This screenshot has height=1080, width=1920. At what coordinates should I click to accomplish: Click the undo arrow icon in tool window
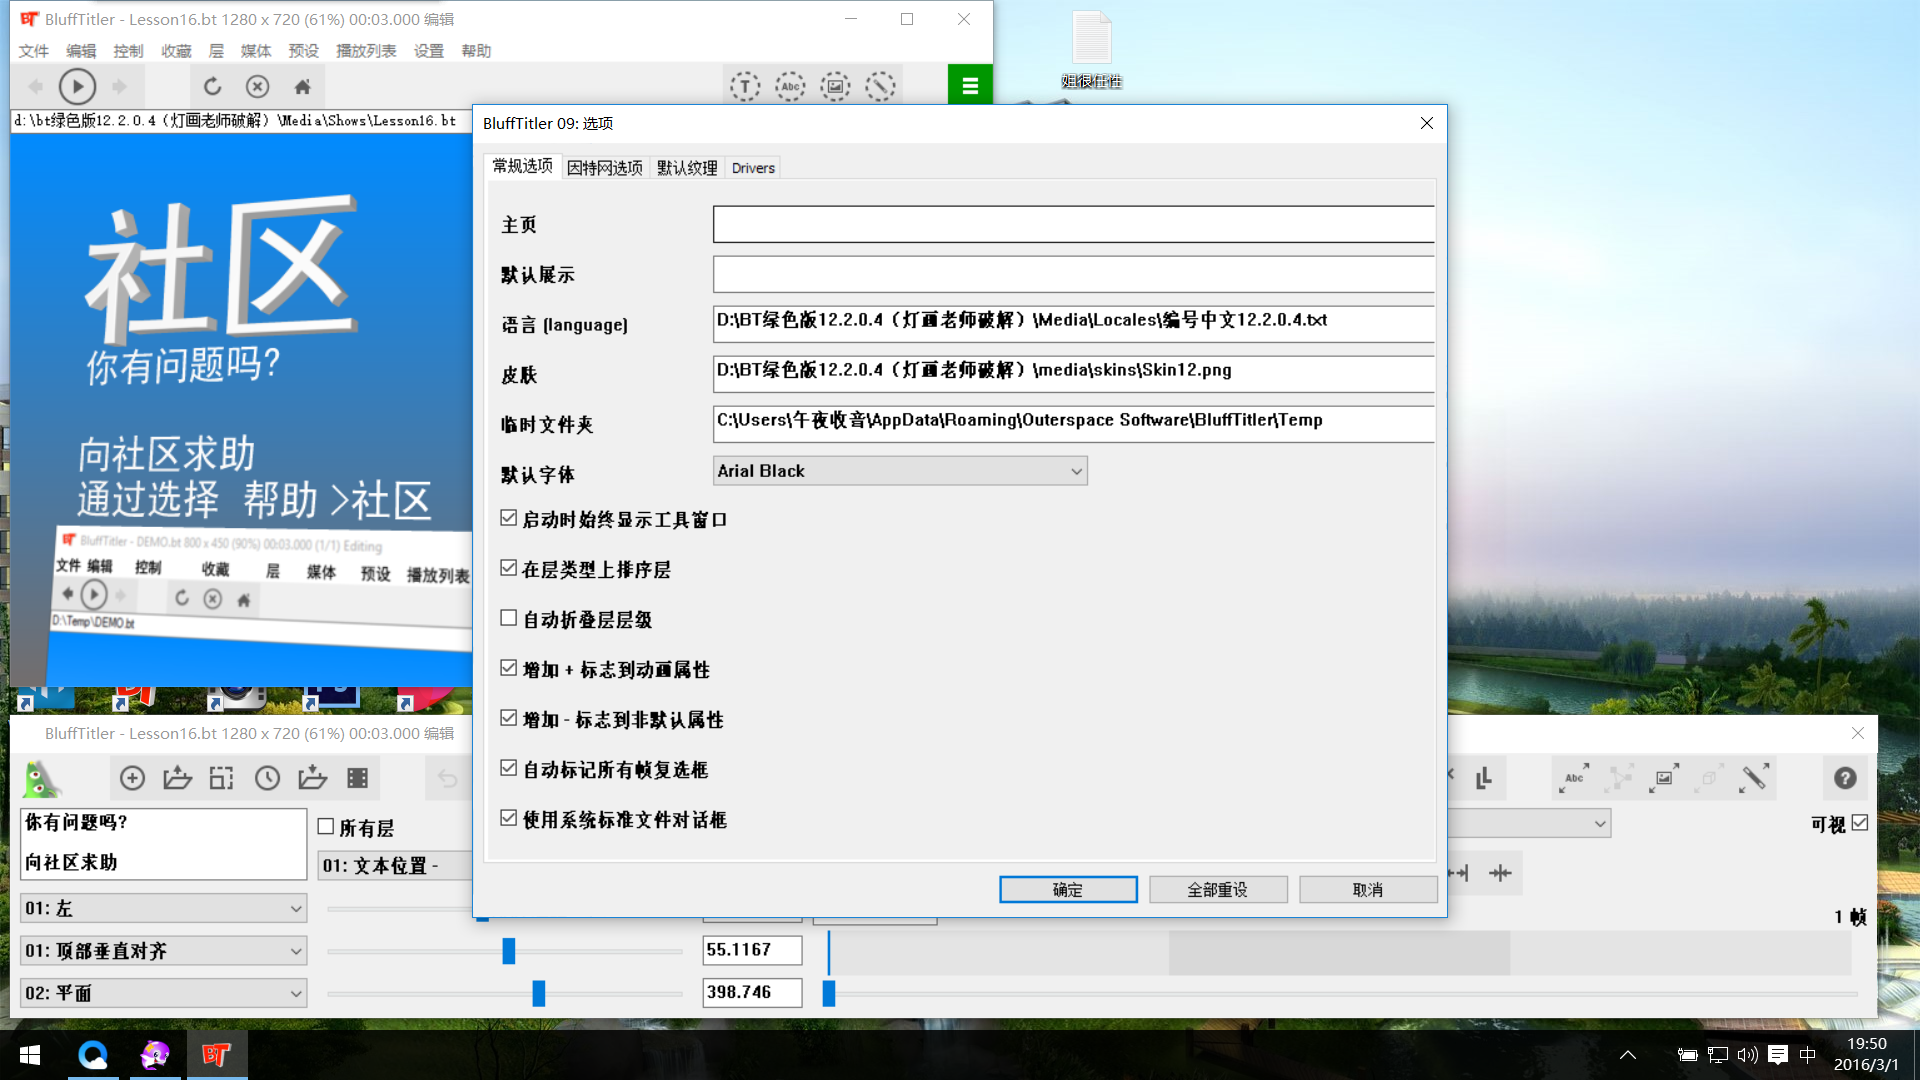coord(447,778)
